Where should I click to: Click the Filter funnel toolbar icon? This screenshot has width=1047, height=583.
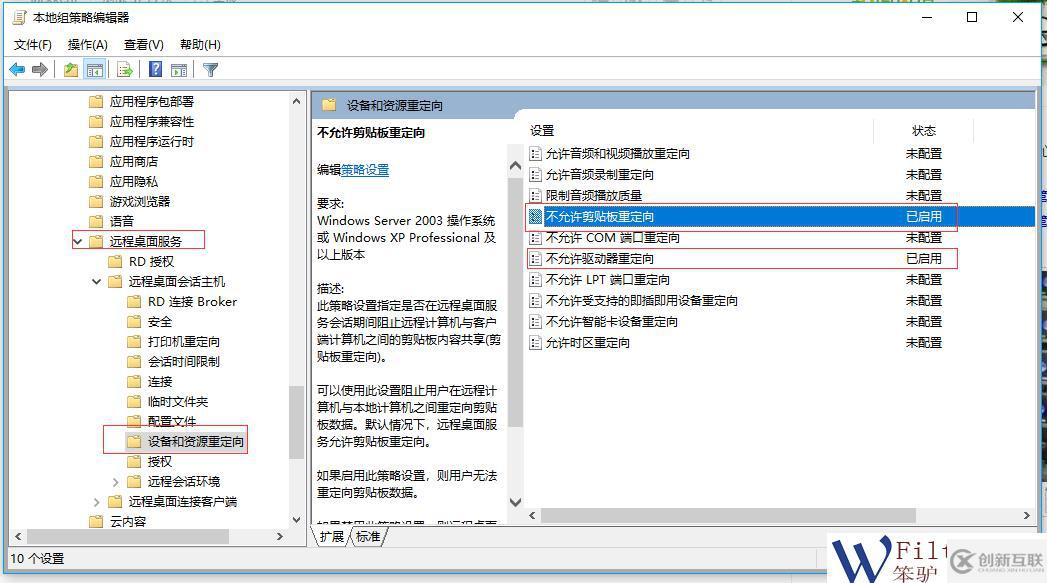(210, 69)
